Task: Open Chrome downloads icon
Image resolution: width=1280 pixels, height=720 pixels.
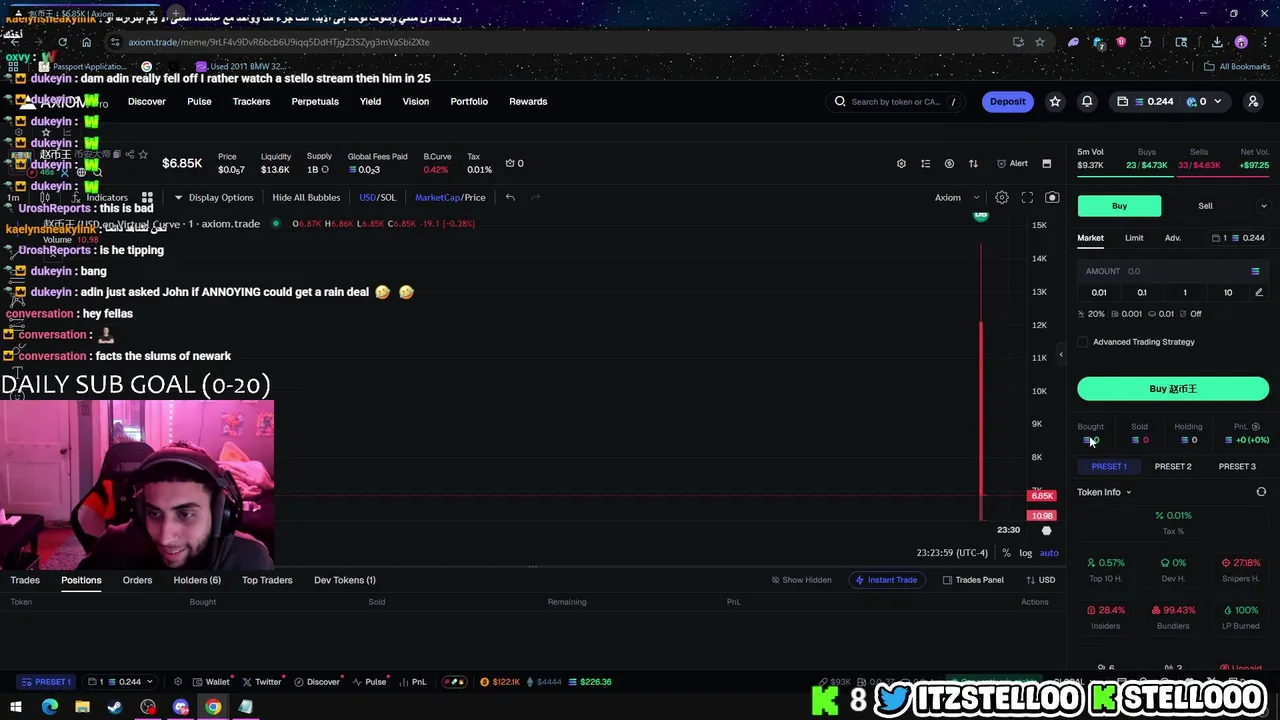Action: tap(1217, 42)
